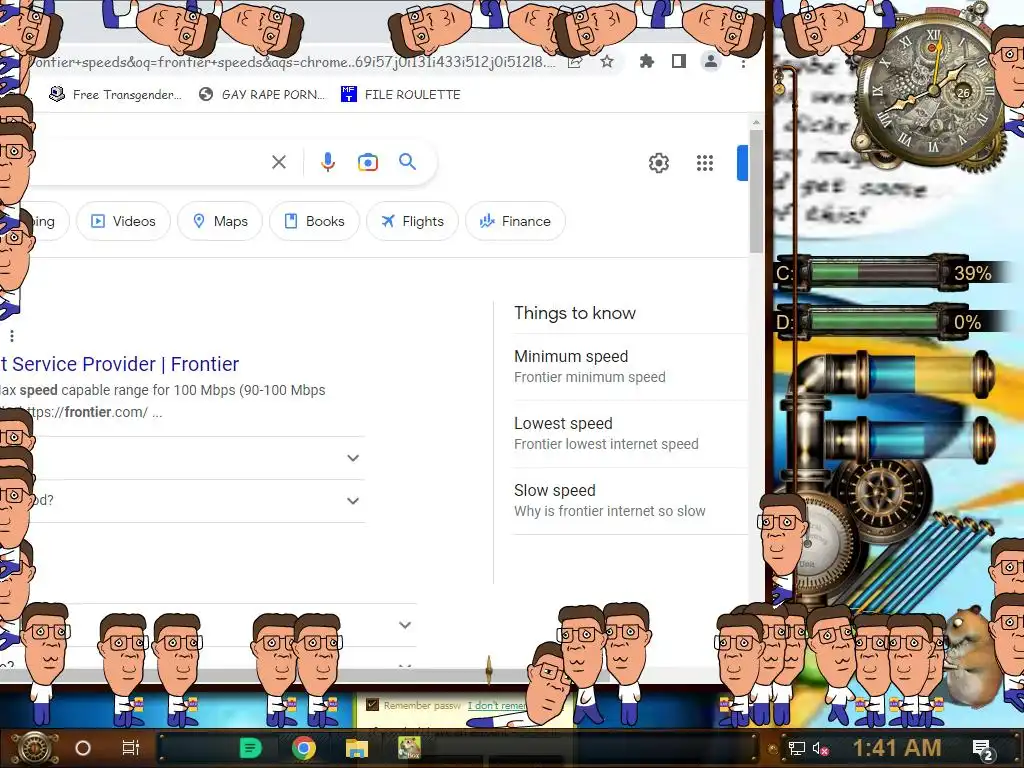1024x768 pixels.
Task: Select the Books search filter
Action: point(314,221)
